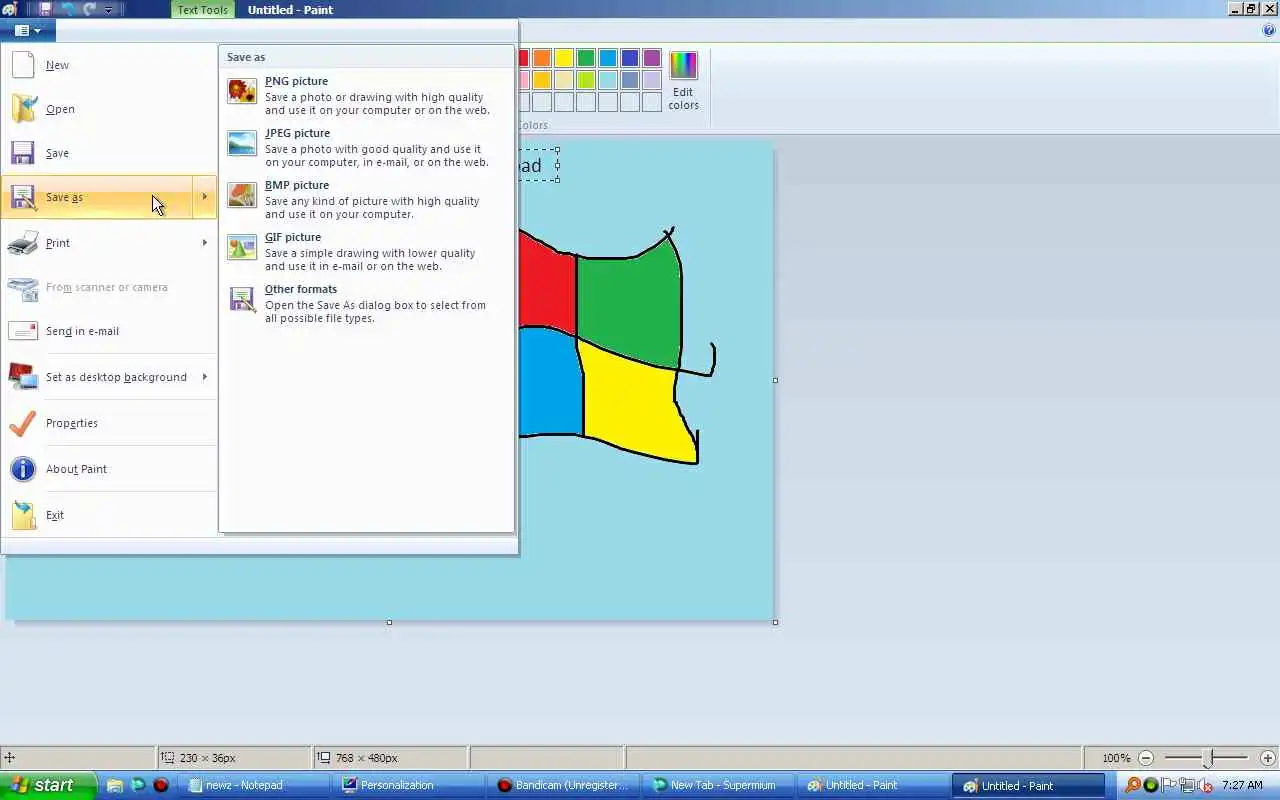Choose New from the file menu
Screen dimensions: 1280x800
110,65
